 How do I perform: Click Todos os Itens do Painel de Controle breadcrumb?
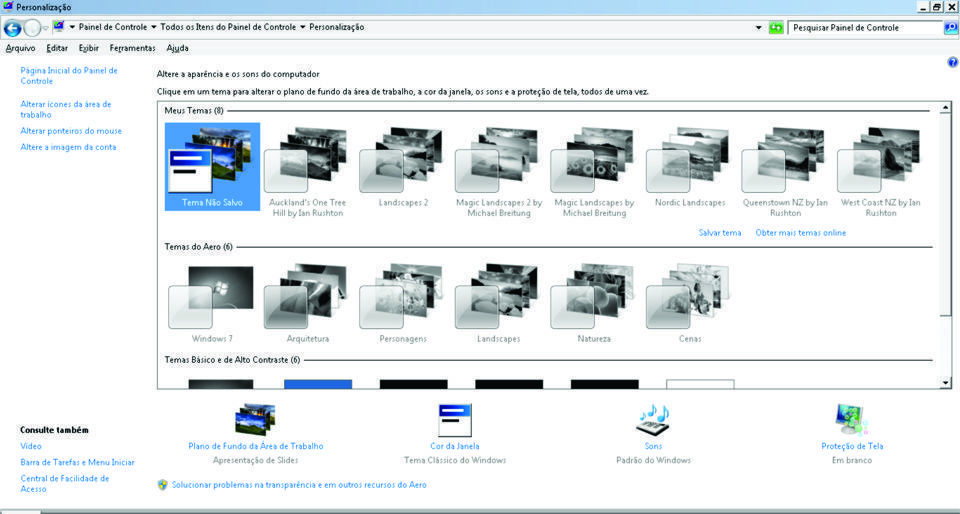pos(228,27)
